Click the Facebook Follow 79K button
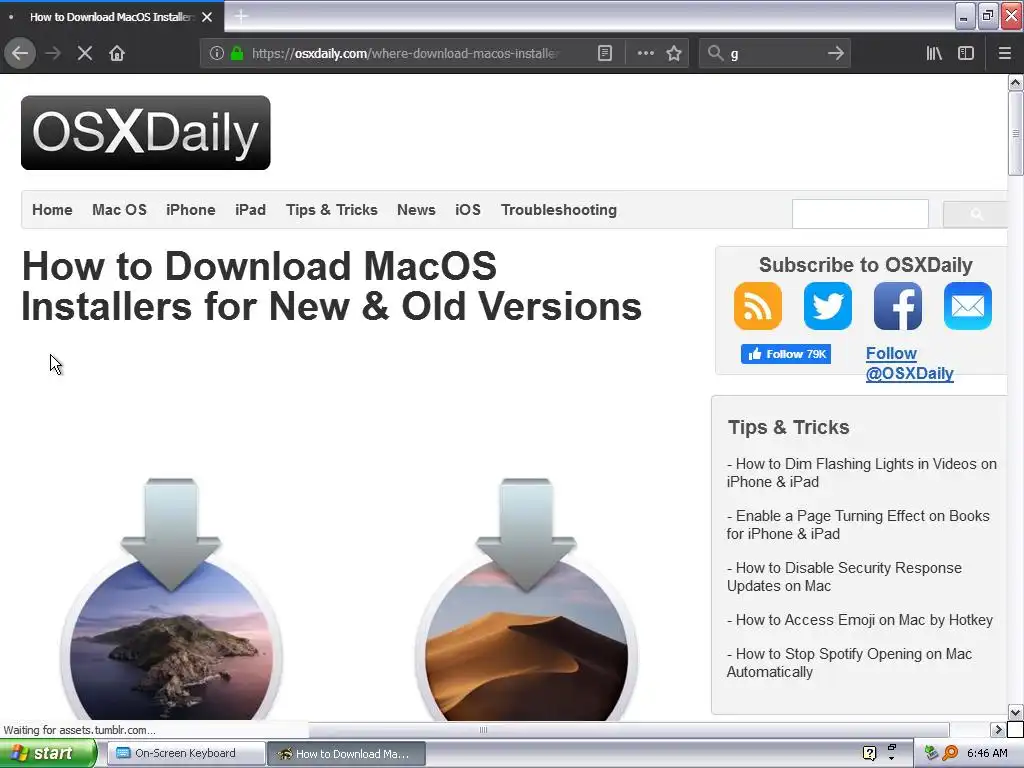 (786, 354)
